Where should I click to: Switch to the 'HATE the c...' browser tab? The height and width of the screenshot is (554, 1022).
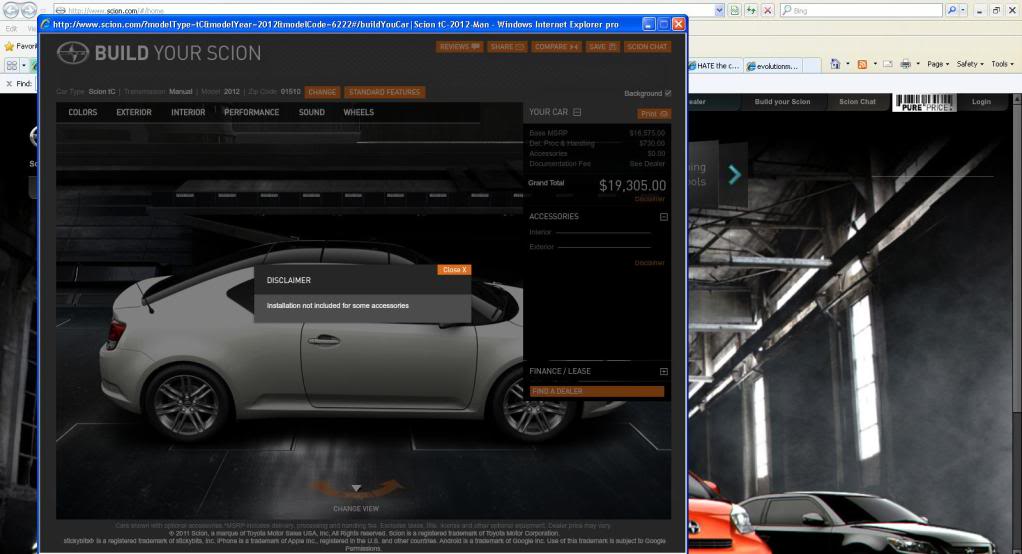tap(715, 66)
